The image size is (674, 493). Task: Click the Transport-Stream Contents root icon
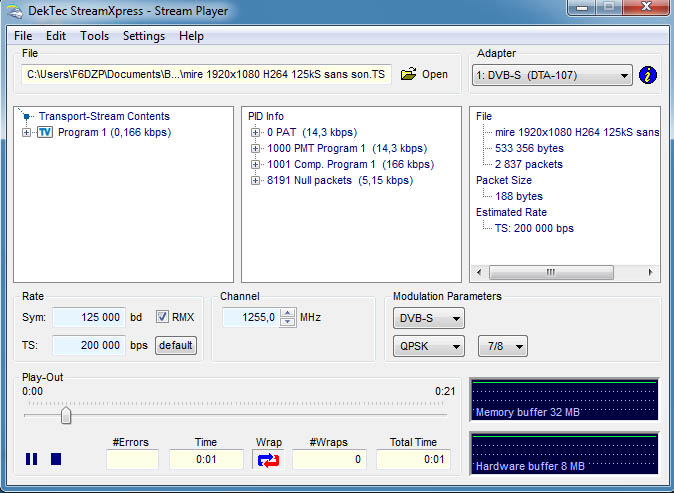[x=28, y=117]
